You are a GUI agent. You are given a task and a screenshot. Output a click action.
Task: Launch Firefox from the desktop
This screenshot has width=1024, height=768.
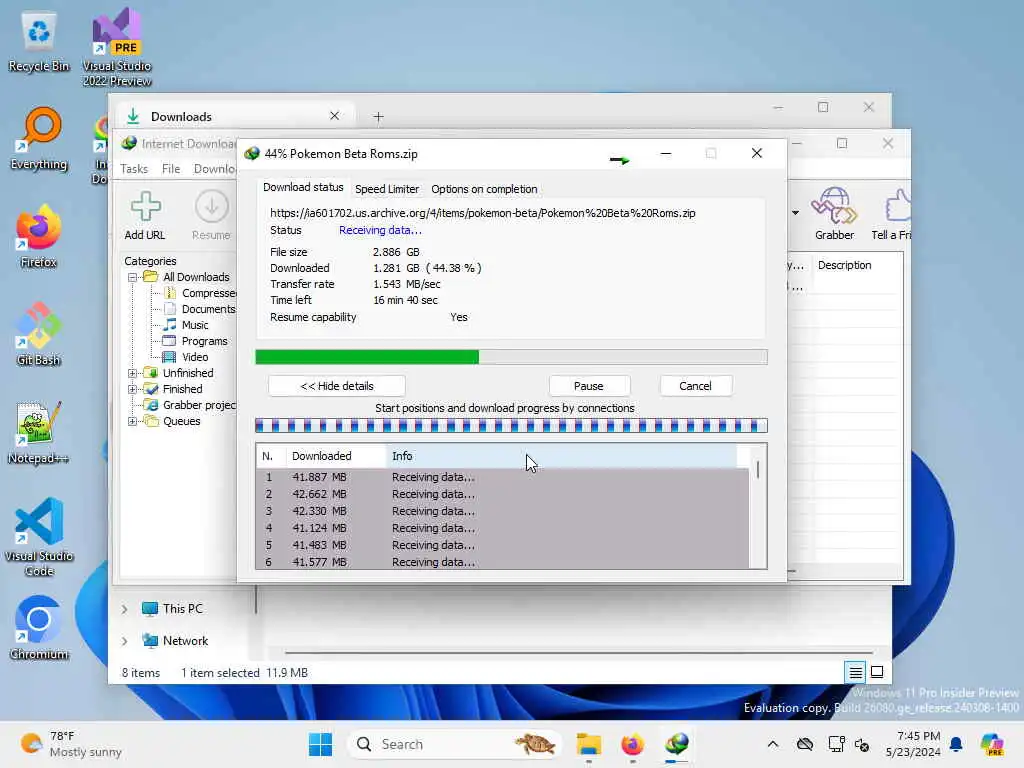(39, 236)
